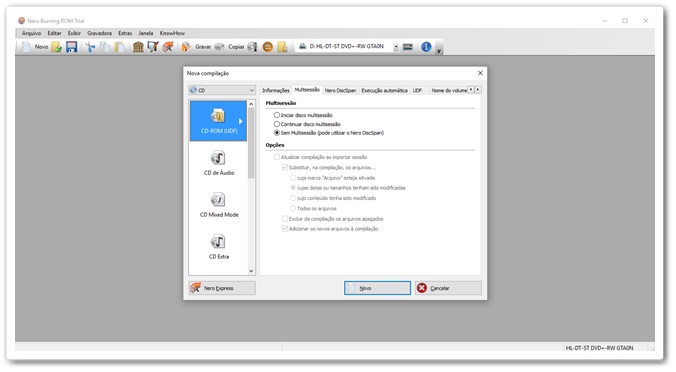This screenshot has height=372, width=676.
Task: Click the paste clipboard icon
Action: (x=120, y=47)
